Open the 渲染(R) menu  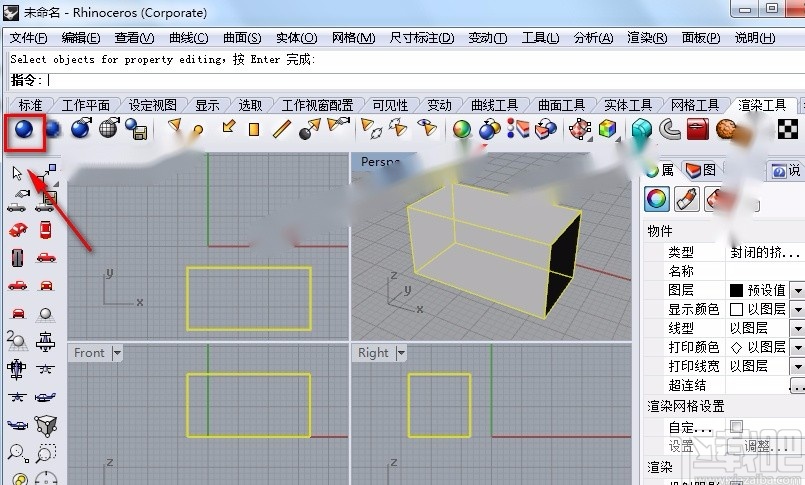[x=647, y=38]
